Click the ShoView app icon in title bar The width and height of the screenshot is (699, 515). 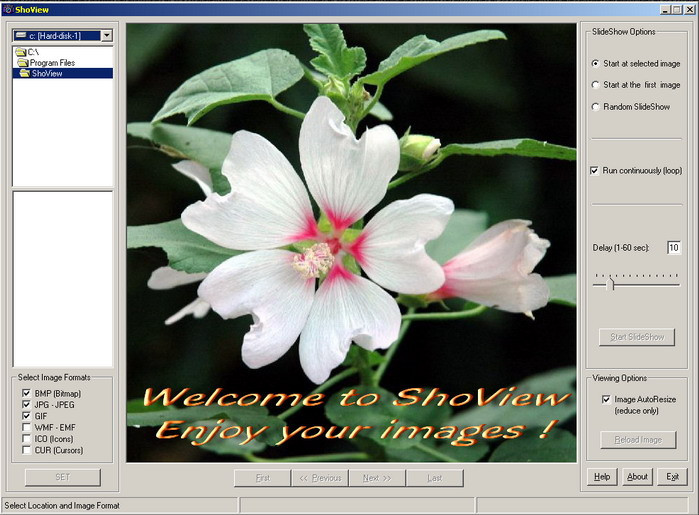coord(8,9)
